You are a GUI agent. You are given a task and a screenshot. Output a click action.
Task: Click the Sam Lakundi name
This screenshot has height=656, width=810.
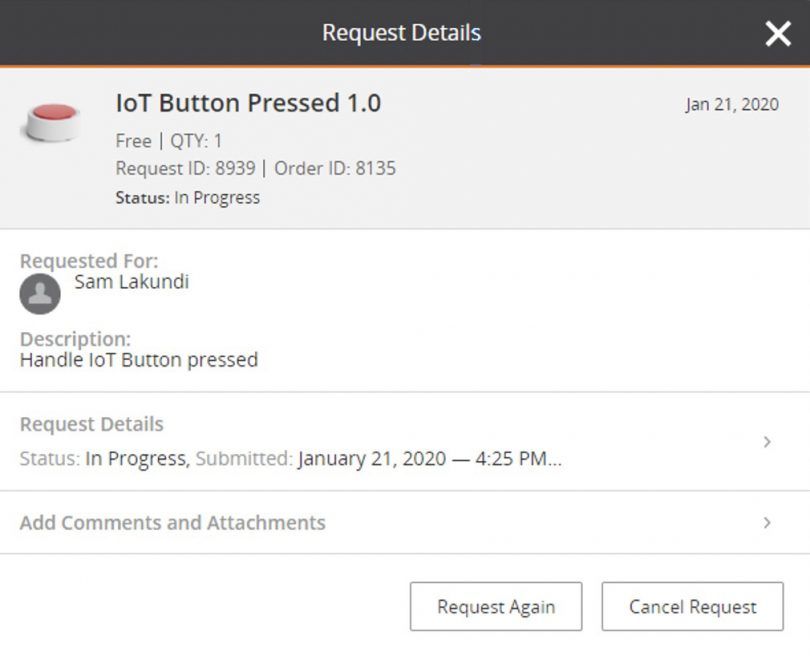tap(132, 282)
